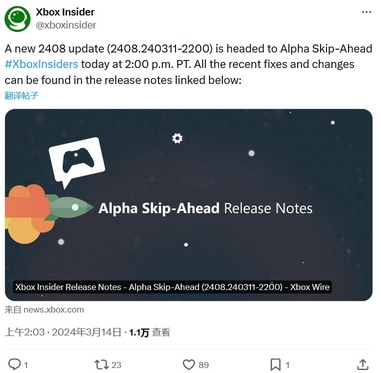
Task: Click the reply speech bubble icon
Action: 14,364
